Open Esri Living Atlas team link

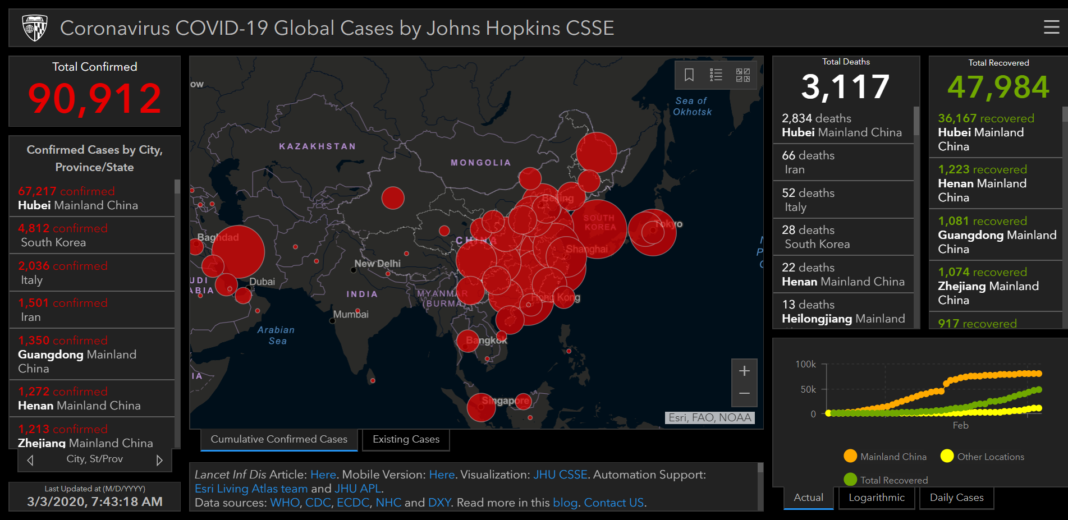251,489
